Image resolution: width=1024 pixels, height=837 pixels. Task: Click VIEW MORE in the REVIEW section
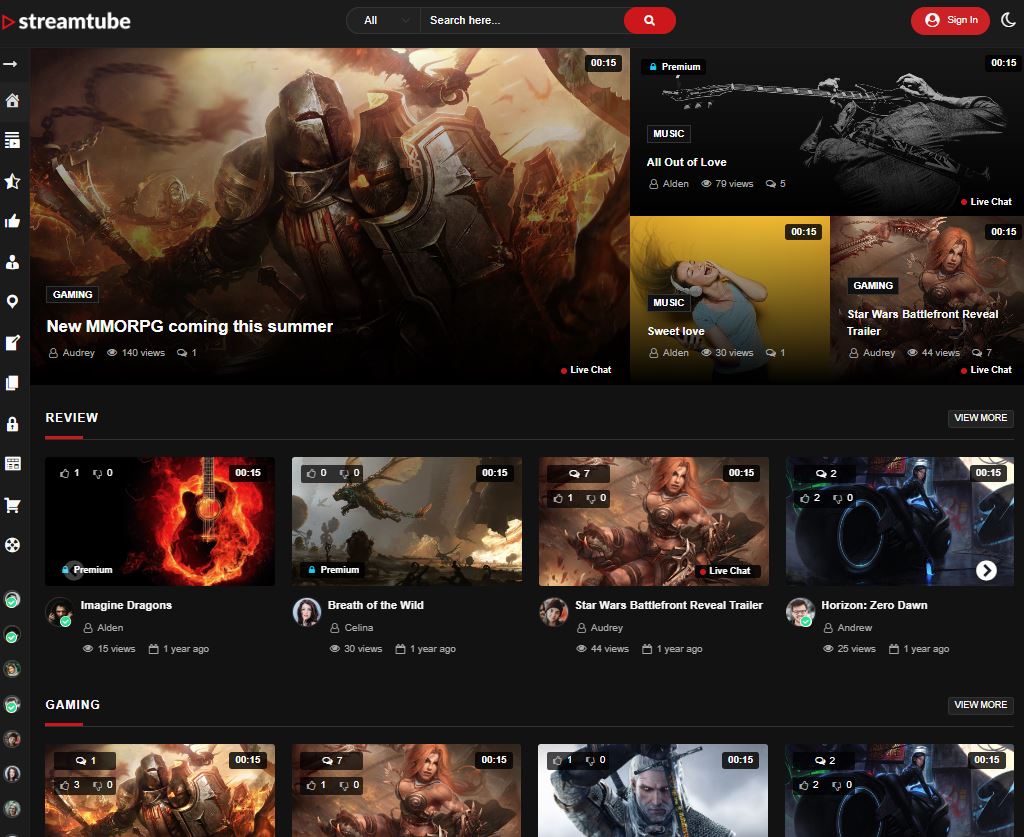[x=980, y=418]
